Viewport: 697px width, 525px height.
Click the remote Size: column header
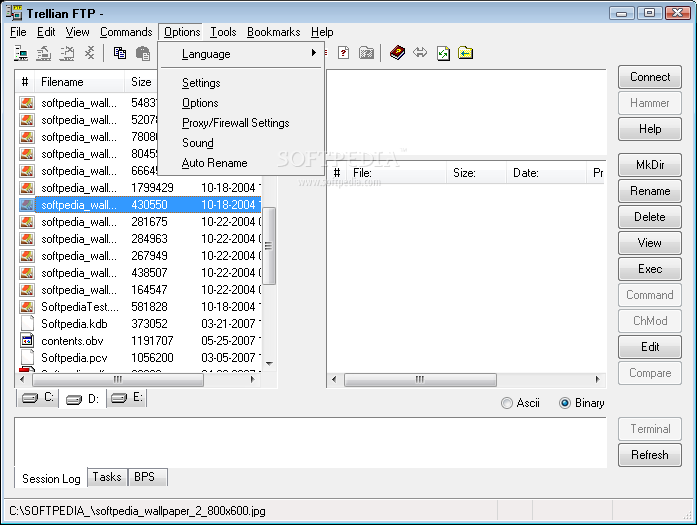point(476,172)
